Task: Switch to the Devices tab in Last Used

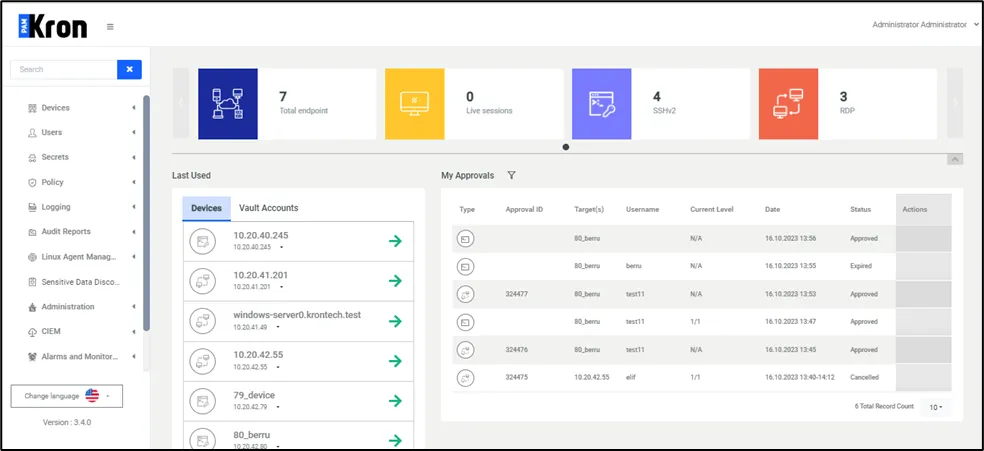Action: pyautogui.click(x=206, y=208)
